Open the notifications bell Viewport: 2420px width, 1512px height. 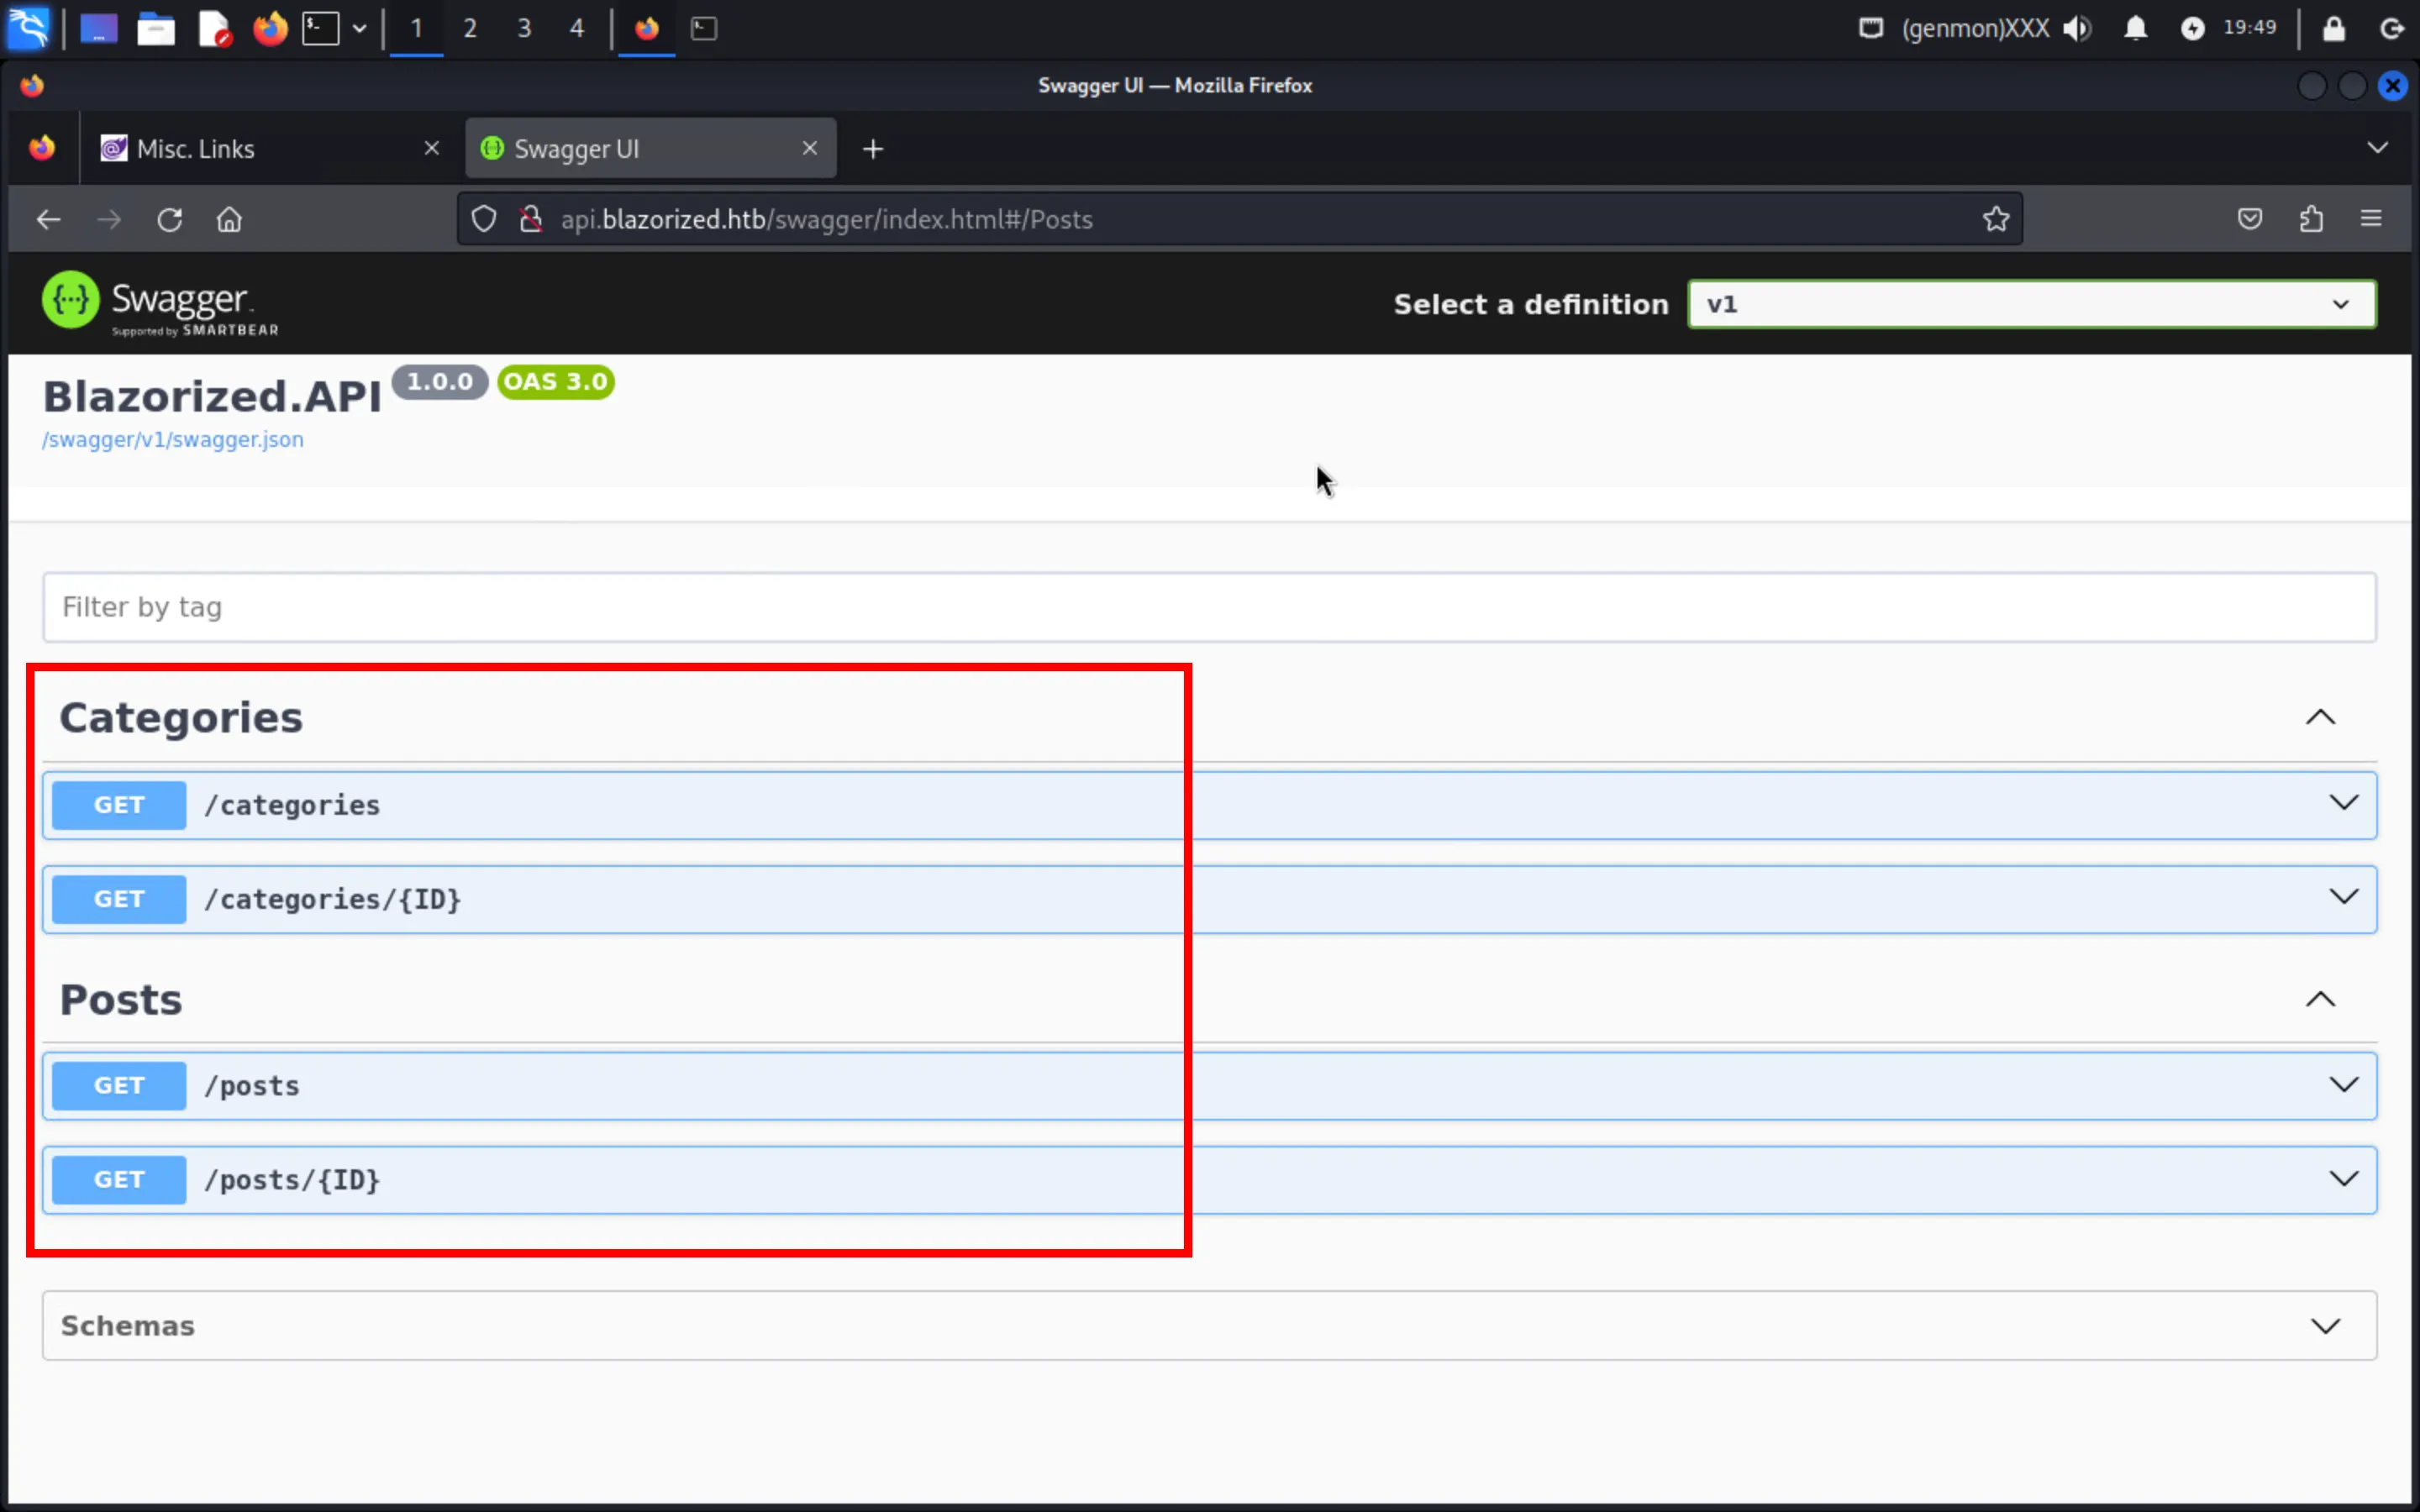click(x=2135, y=28)
